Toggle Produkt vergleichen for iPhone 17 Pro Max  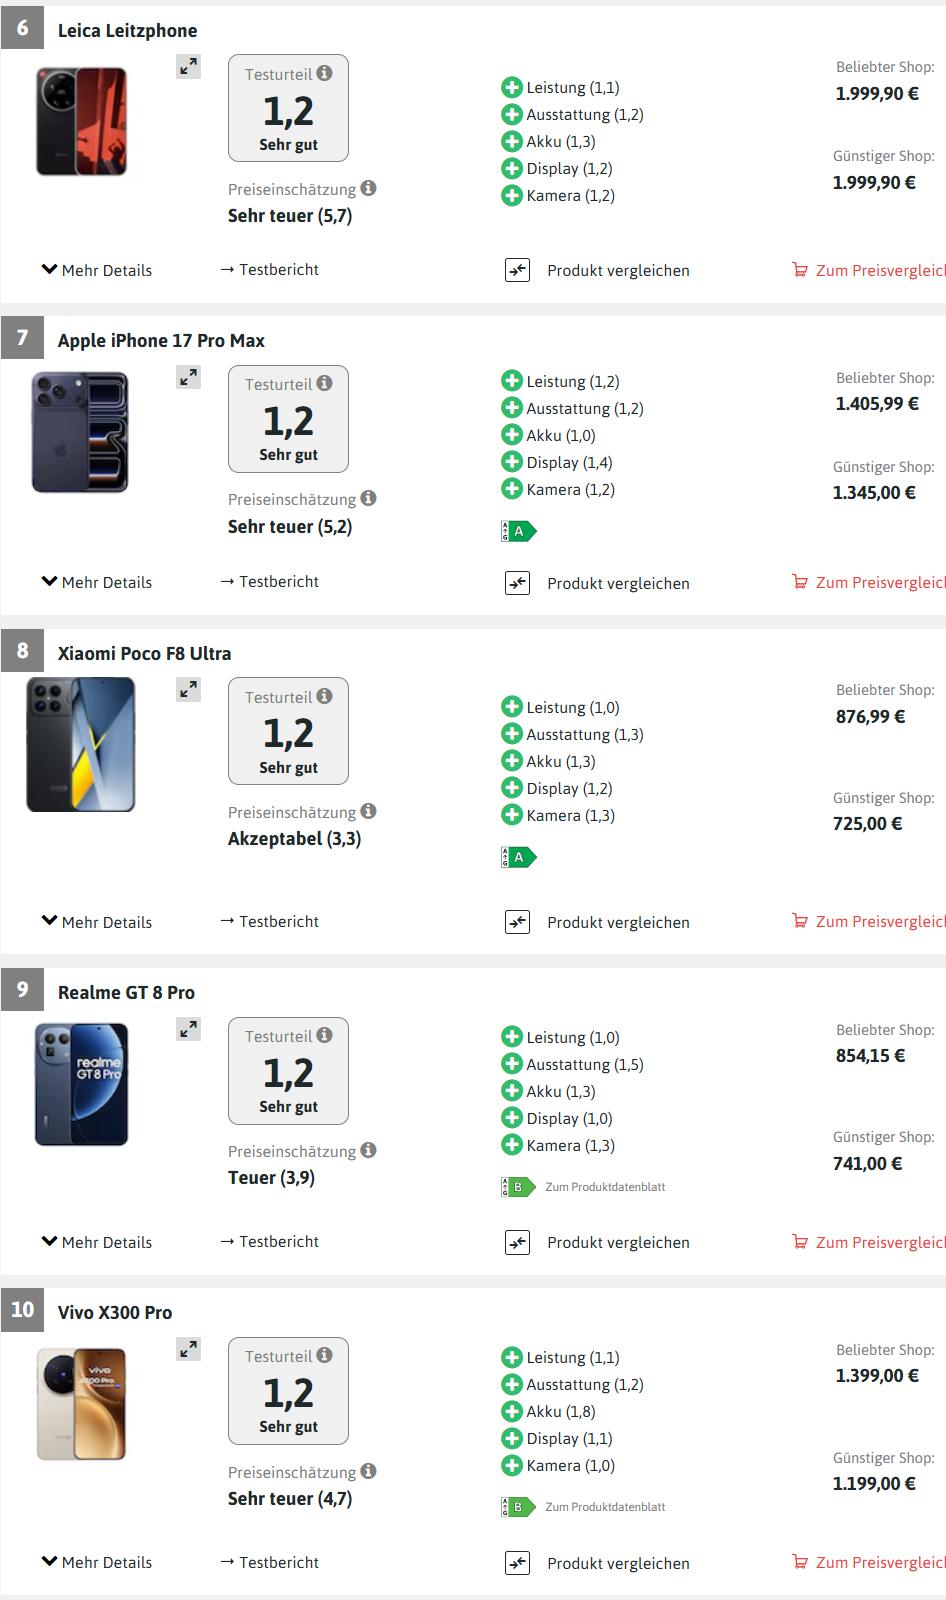pos(618,583)
